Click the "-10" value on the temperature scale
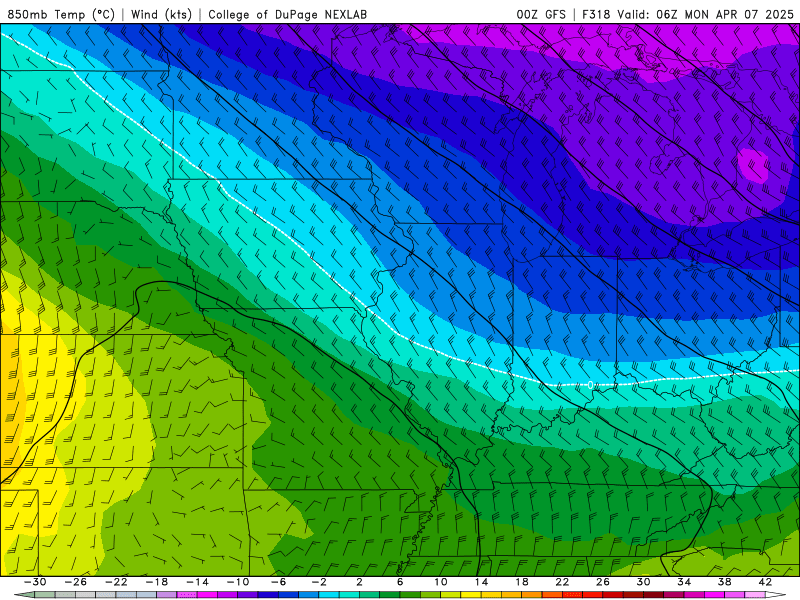Viewport: 800px width, 600px height. pos(238,582)
